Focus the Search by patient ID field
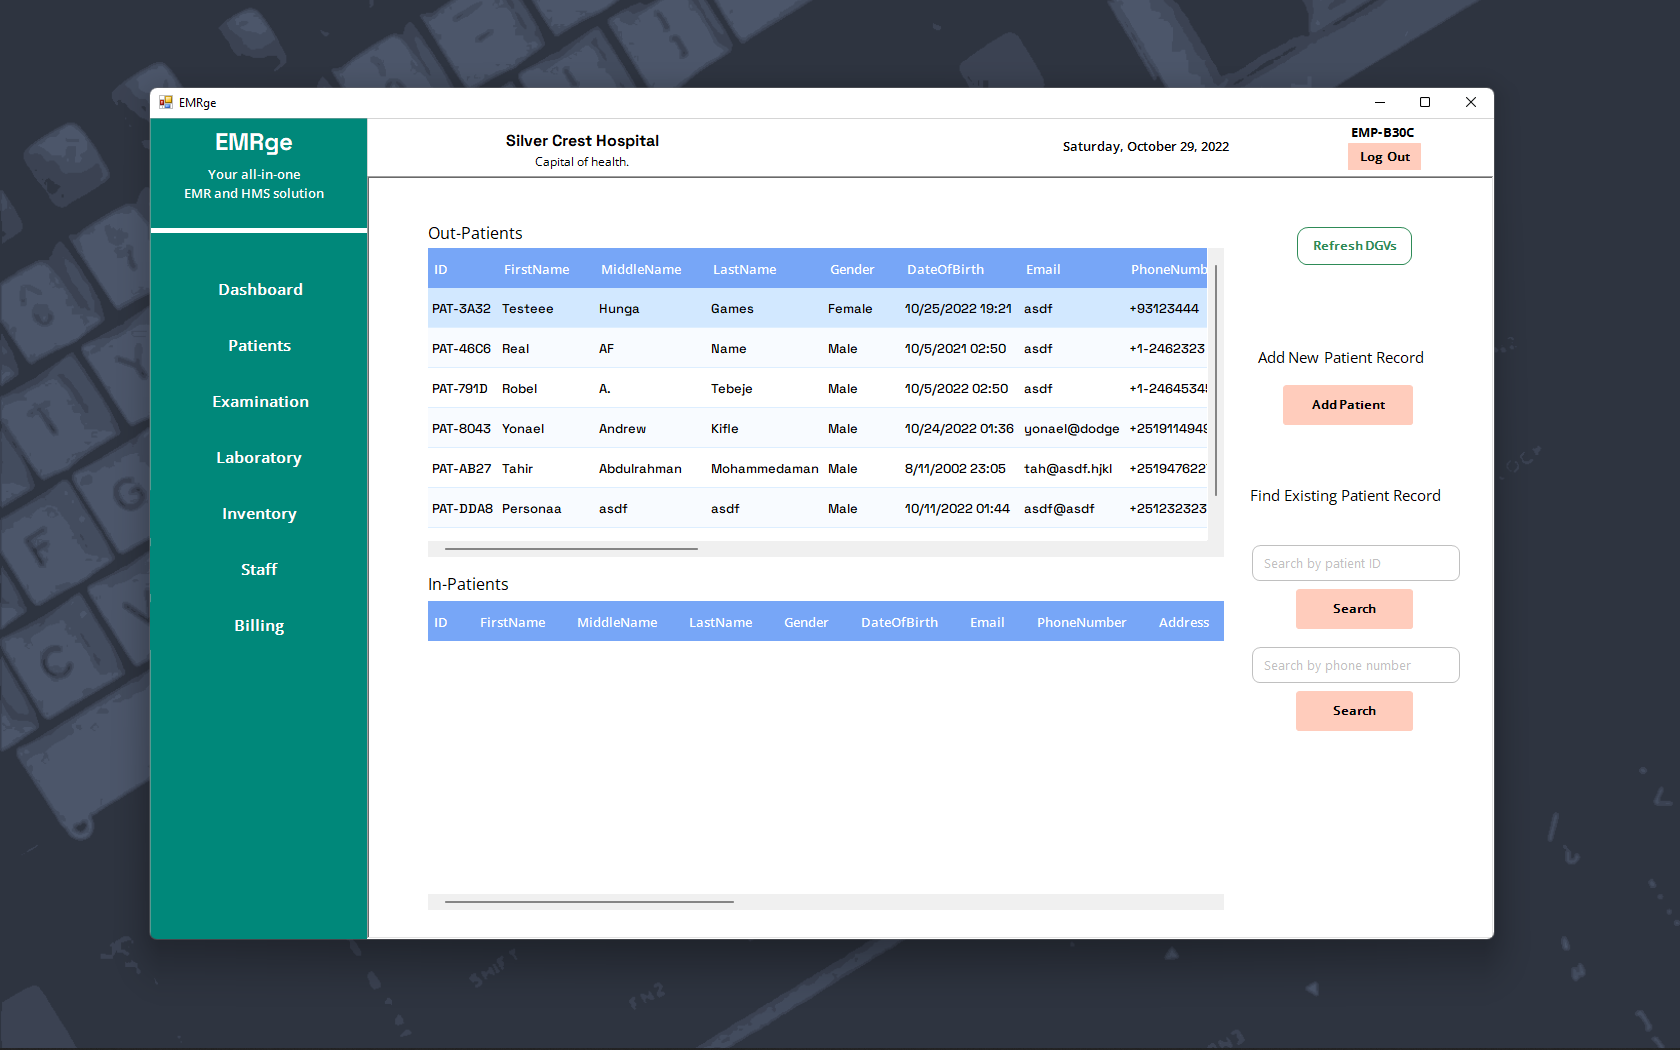Screen dimensions: 1680x1050 pyautogui.click(x=1355, y=563)
